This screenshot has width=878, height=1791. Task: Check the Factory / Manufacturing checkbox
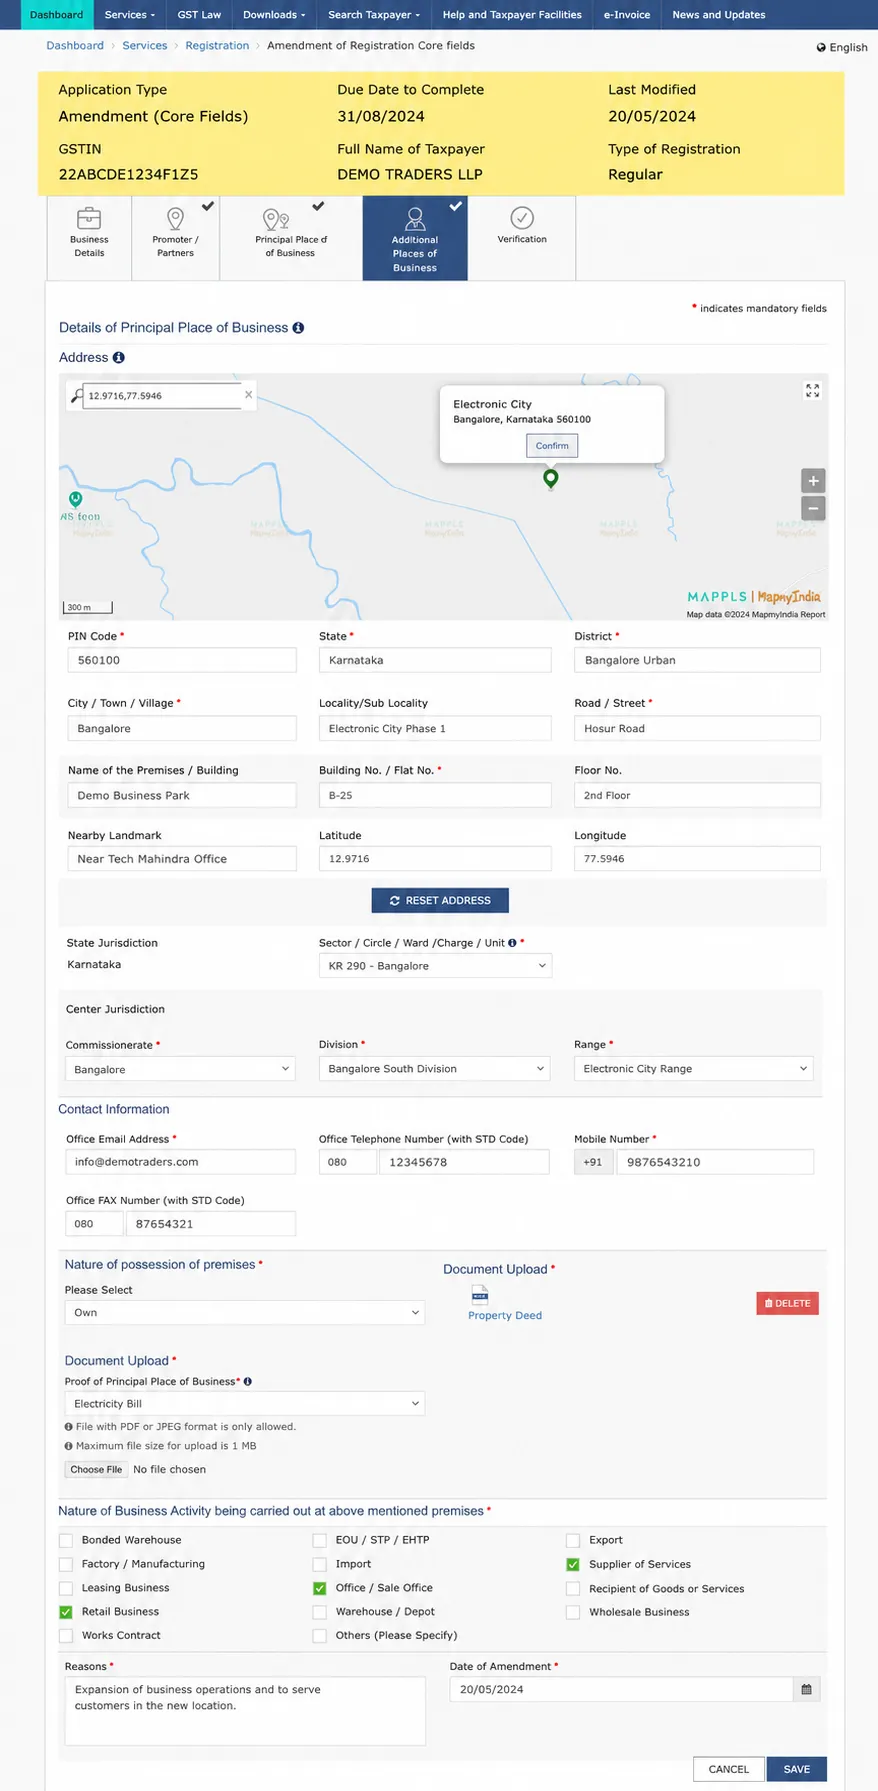point(66,1564)
